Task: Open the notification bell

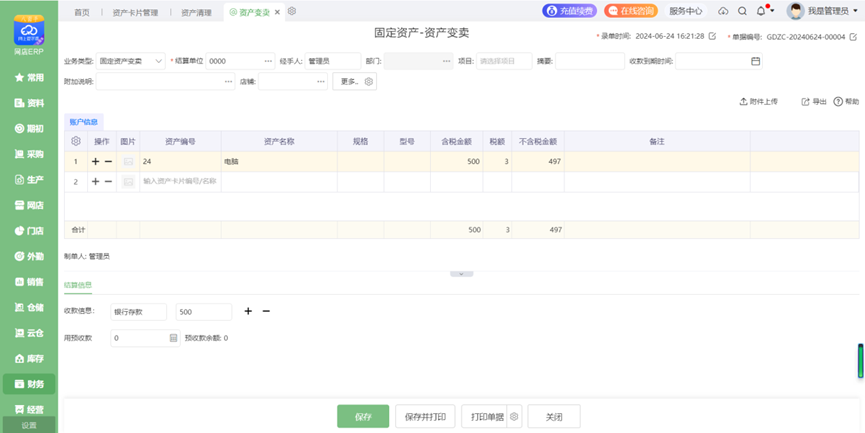Action: point(761,11)
